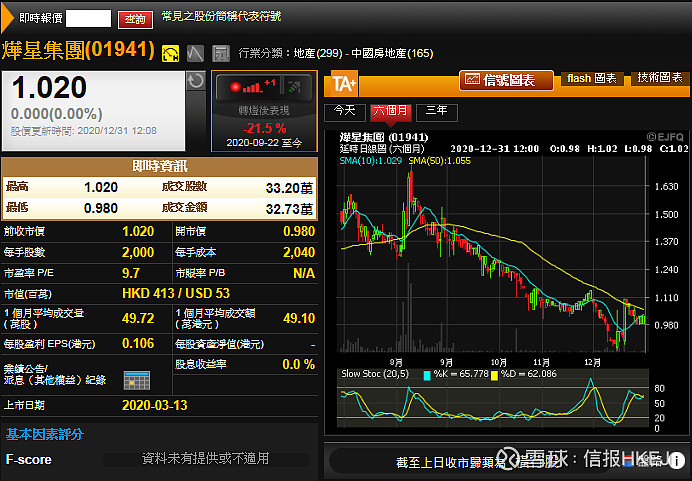Select the 三年 chart period

[436, 112]
